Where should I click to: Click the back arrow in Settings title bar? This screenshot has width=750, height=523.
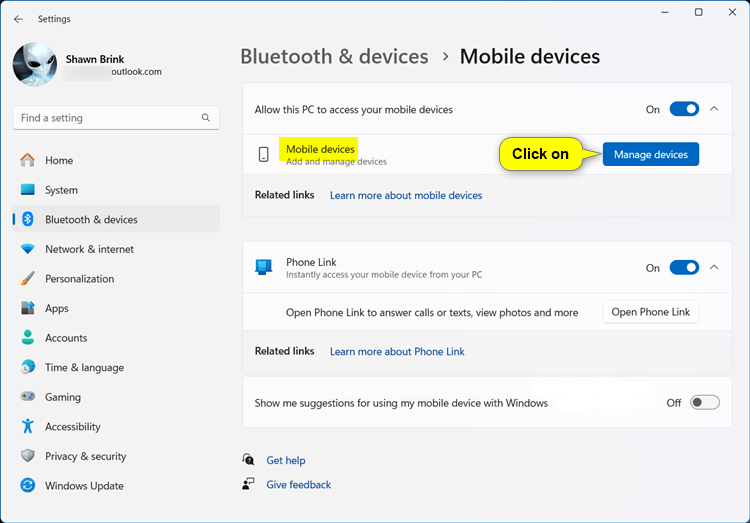click(x=18, y=19)
